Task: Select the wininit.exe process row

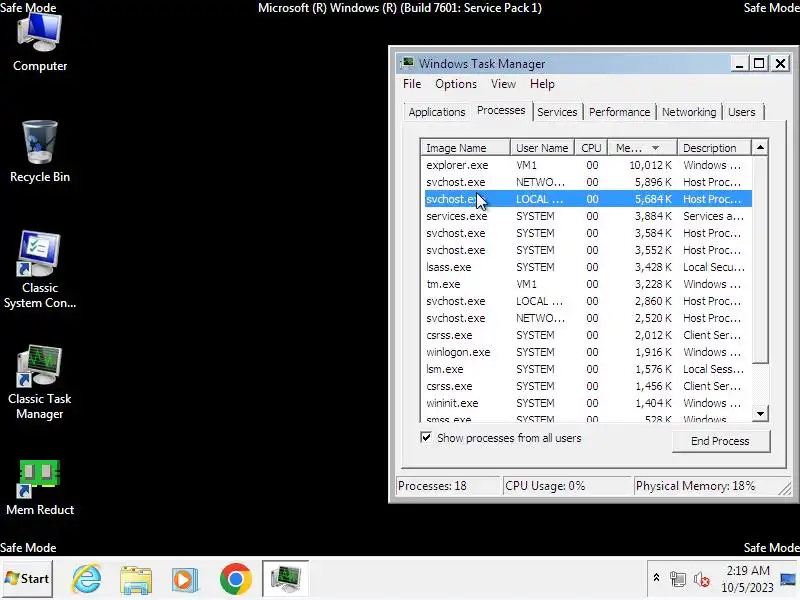Action: 587,403
